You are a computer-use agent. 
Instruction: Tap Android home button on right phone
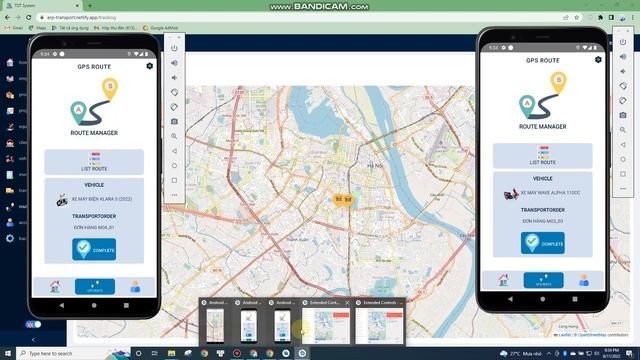pyautogui.click(x=542, y=299)
